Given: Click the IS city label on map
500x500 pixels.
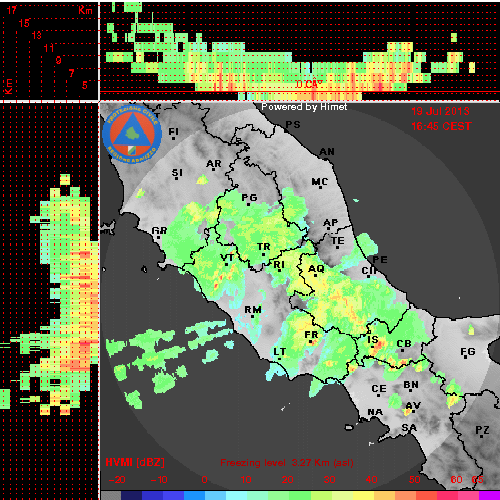Looking at the screenshot, I should point(373,339).
